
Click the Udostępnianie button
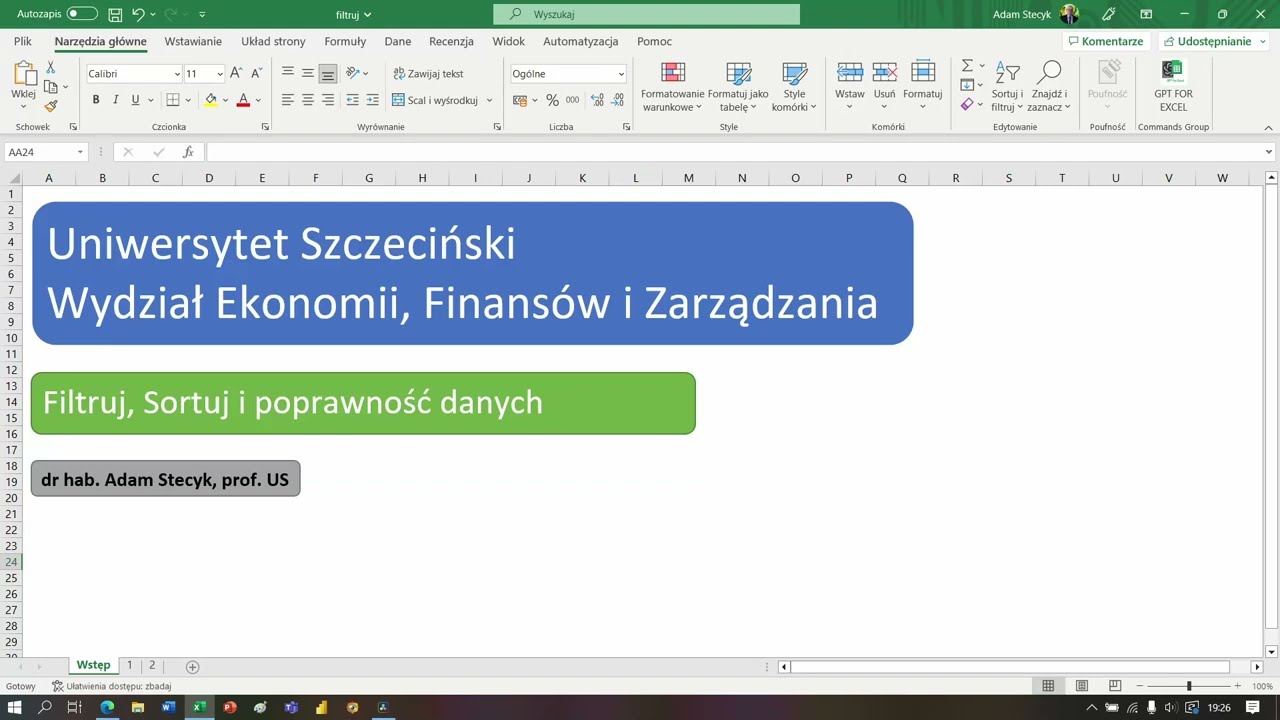(1214, 41)
